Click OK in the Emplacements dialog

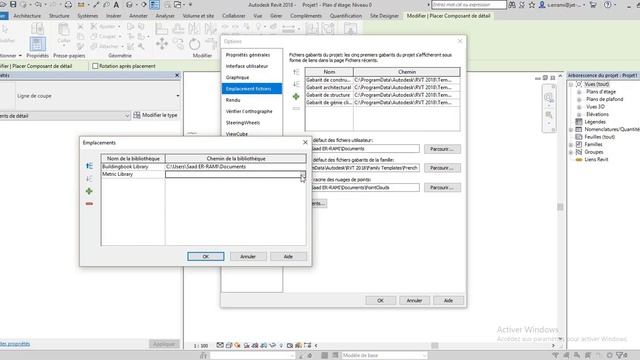206,256
